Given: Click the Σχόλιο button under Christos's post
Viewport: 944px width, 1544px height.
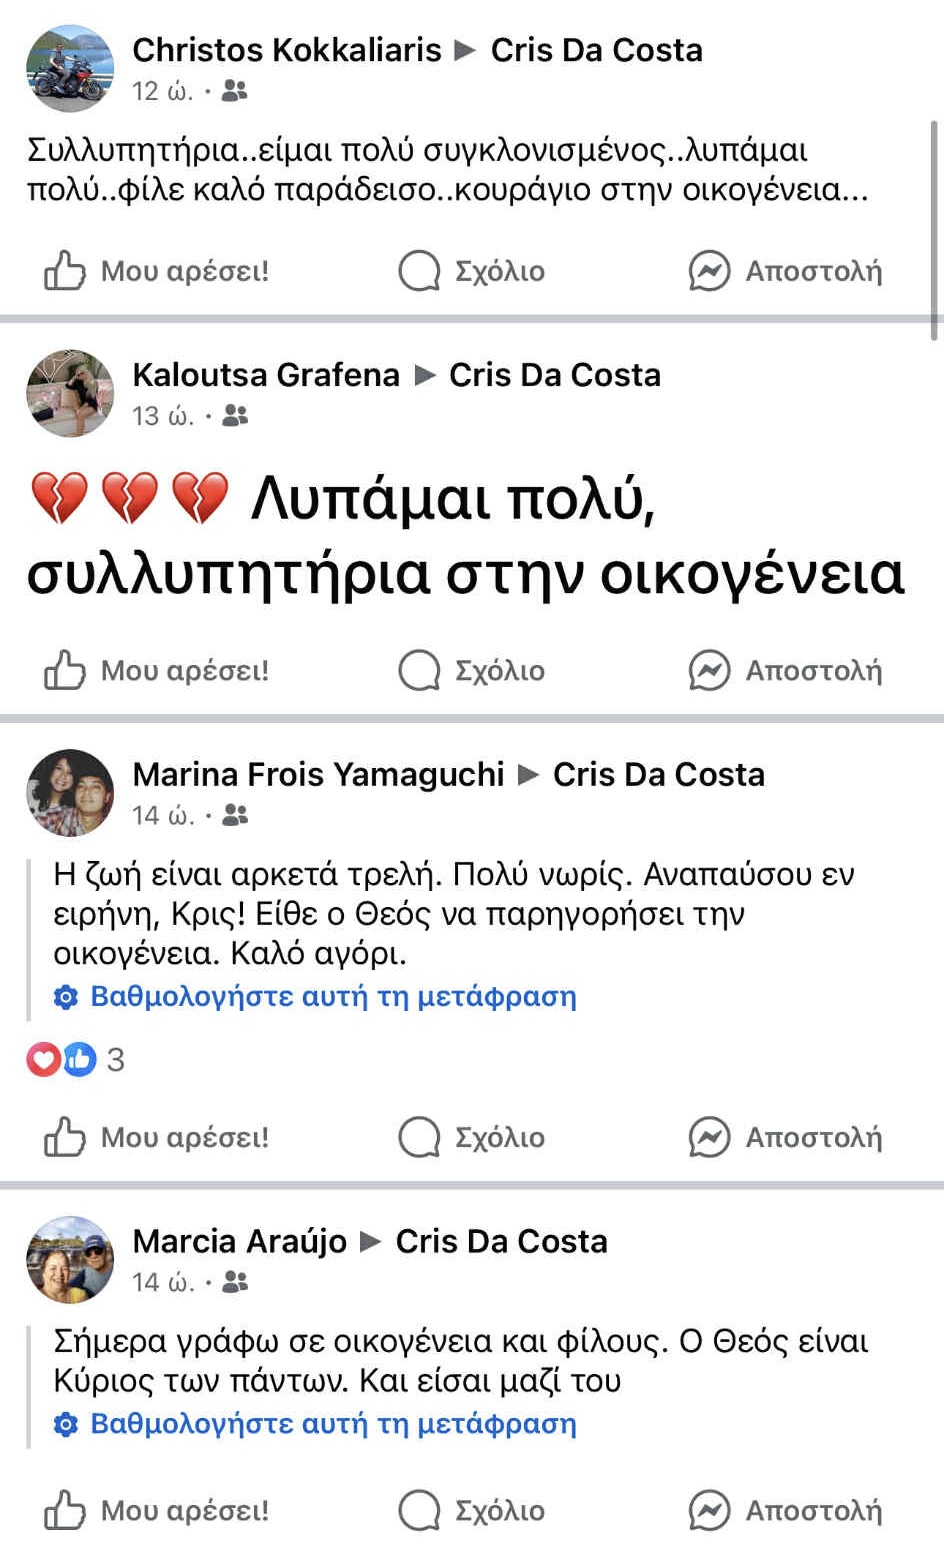Looking at the screenshot, I should (472, 271).
